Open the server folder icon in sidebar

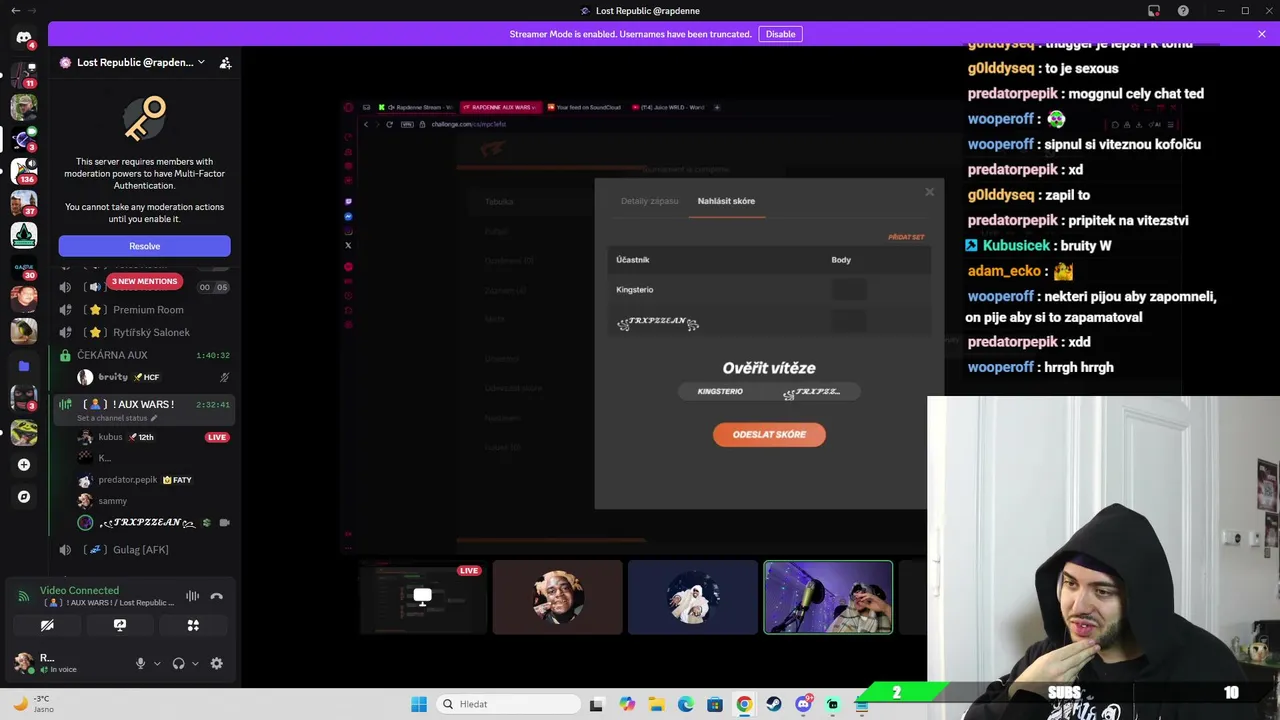(x=24, y=366)
